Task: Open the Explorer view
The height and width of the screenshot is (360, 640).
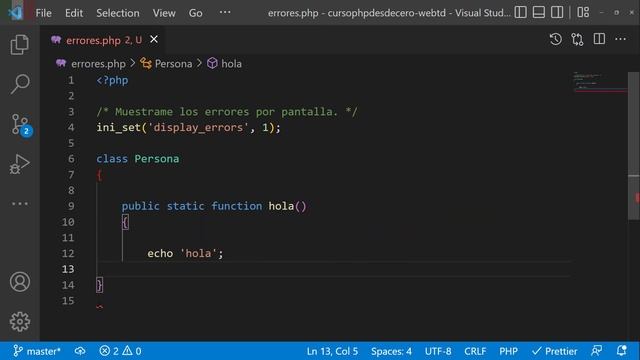Action: (20, 44)
